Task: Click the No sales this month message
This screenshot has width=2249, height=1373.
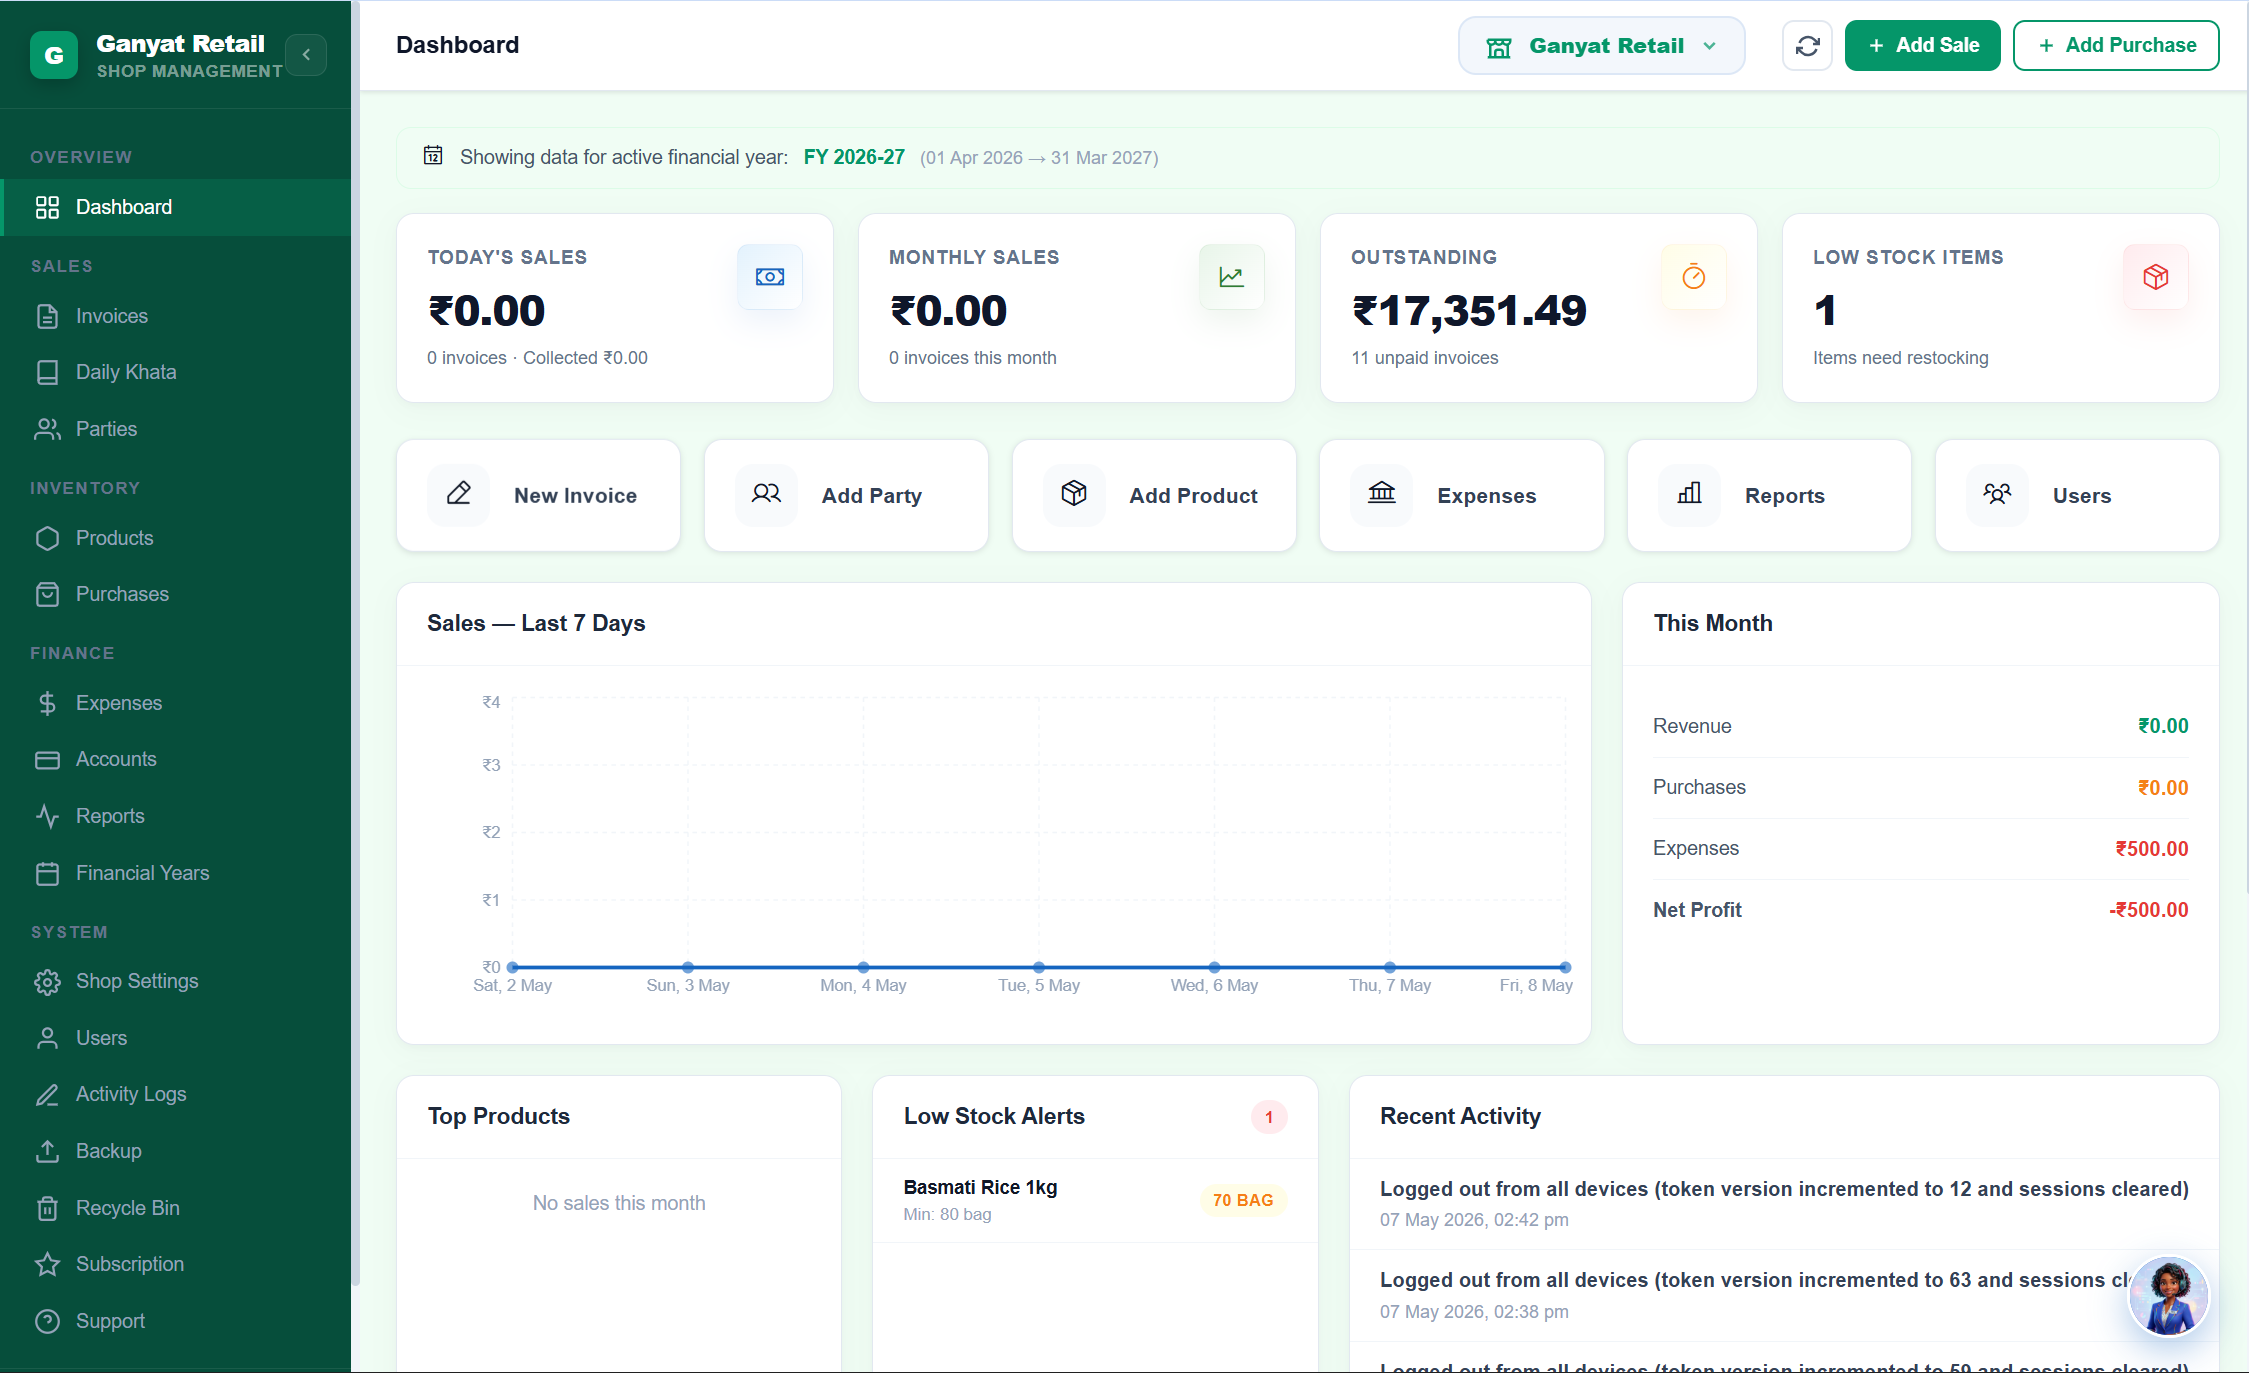Action: [x=619, y=1203]
